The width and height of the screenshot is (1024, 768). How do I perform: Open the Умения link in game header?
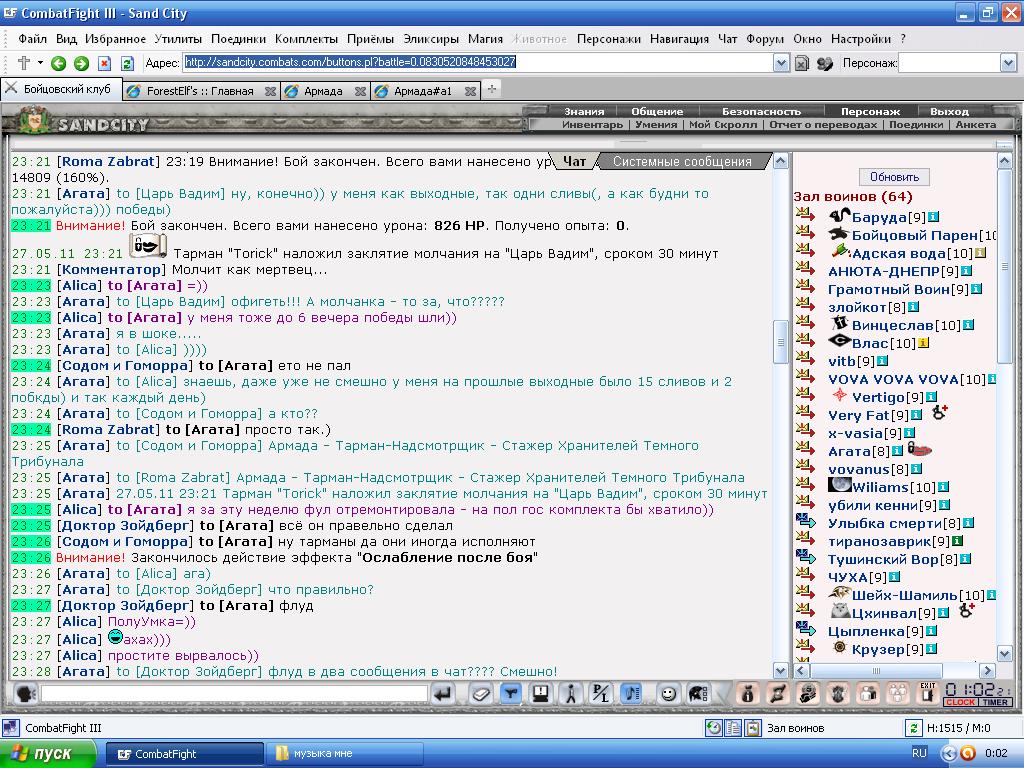click(x=656, y=124)
